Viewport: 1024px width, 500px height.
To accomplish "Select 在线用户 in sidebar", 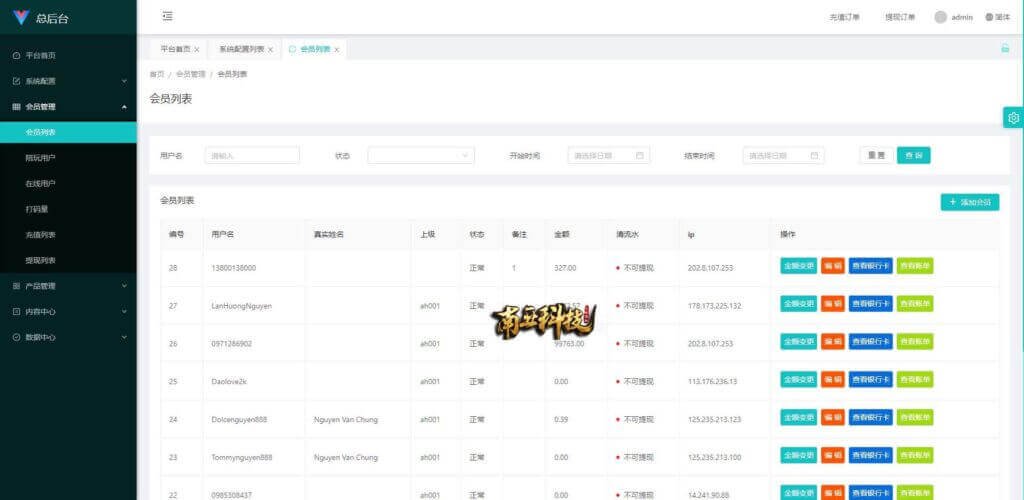I will tap(41, 184).
